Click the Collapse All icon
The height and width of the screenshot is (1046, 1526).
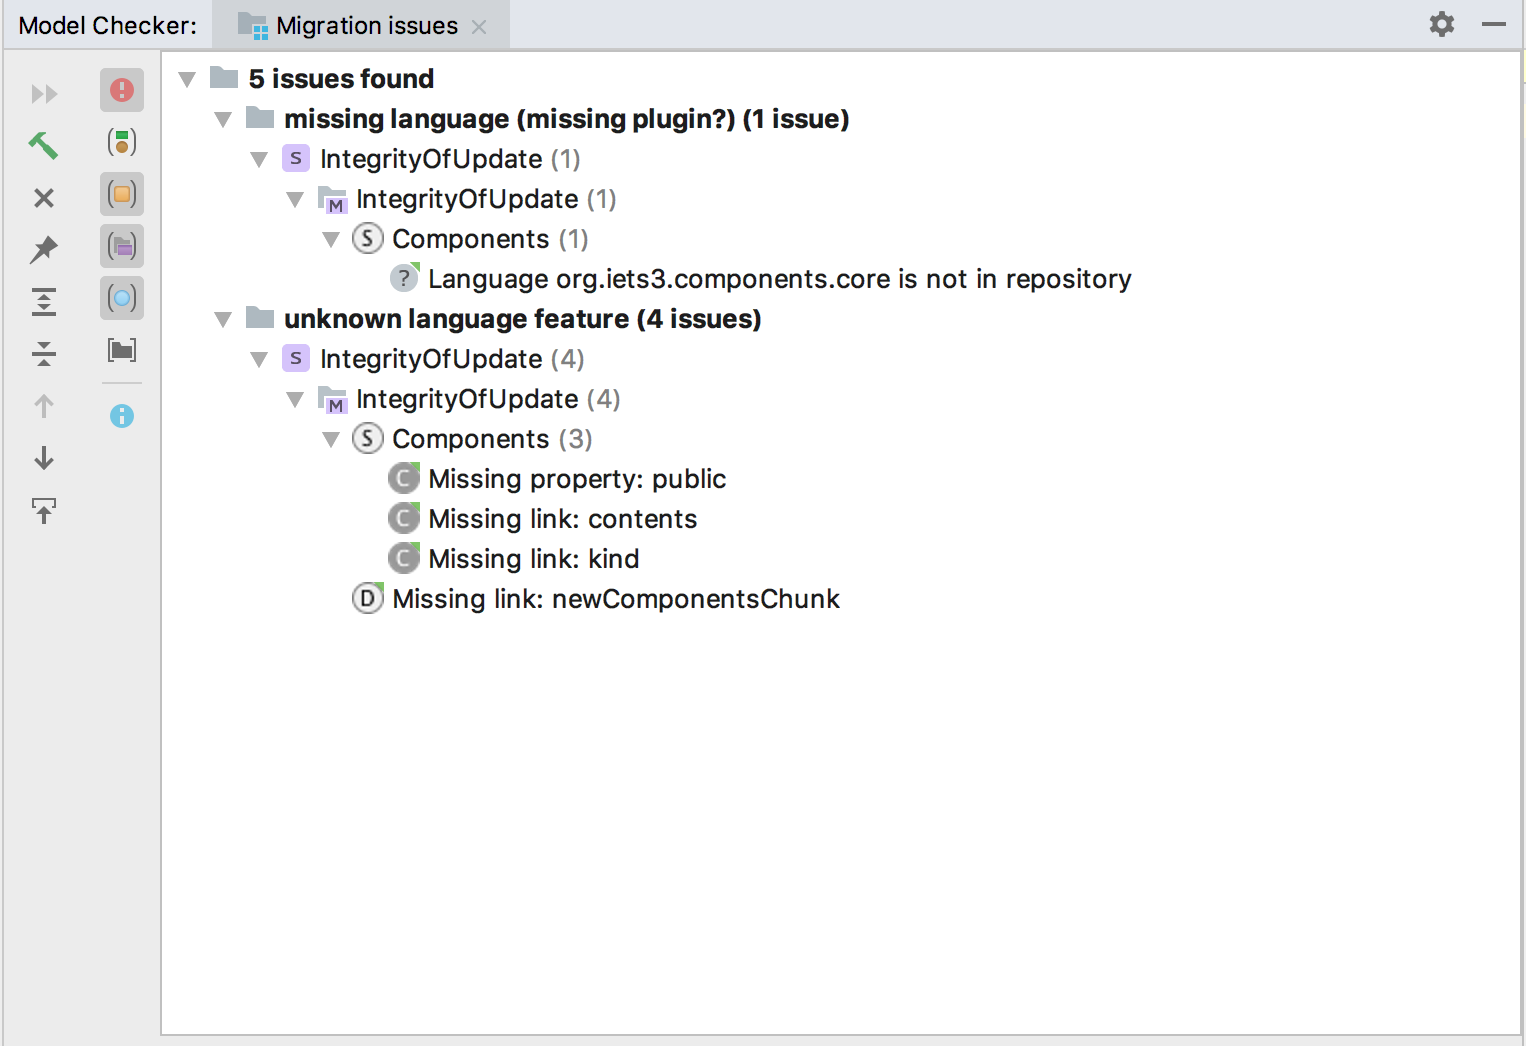click(x=43, y=353)
